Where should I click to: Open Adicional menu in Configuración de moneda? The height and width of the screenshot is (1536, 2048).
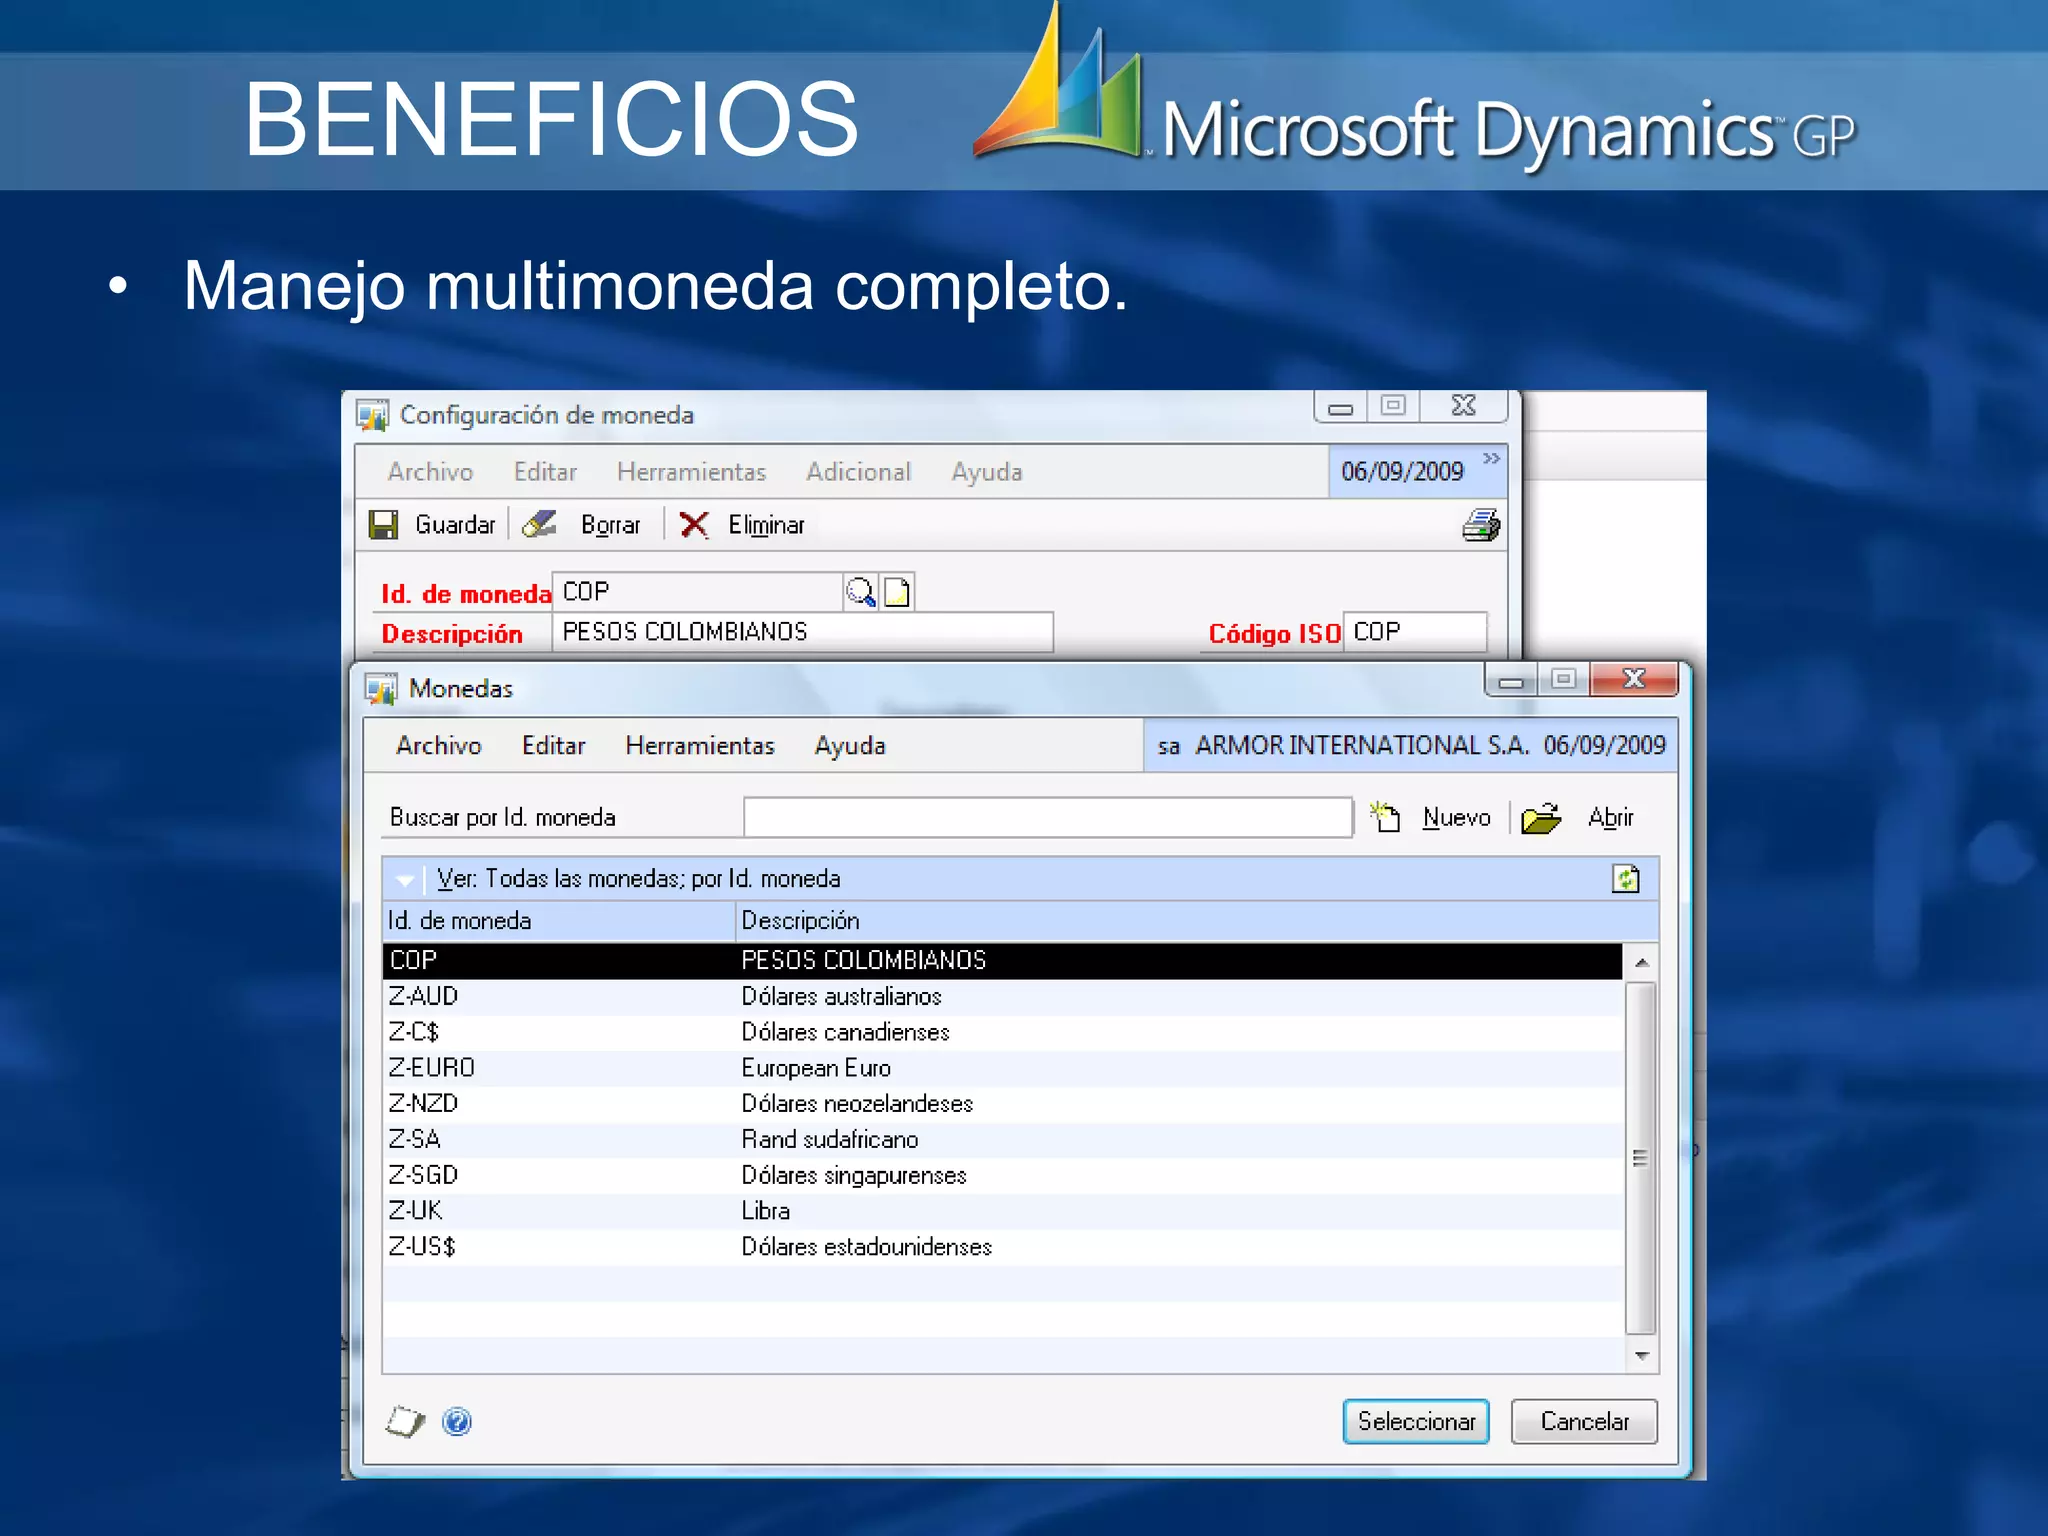pos(859,471)
